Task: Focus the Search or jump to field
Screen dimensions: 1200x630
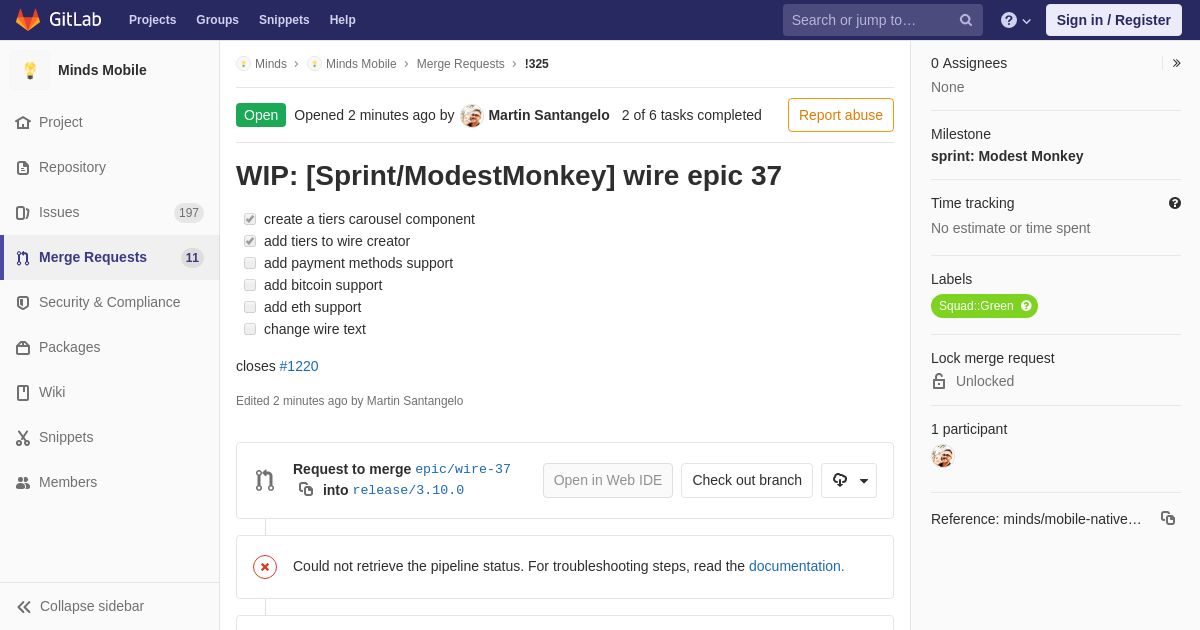Action: pos(870,20)
